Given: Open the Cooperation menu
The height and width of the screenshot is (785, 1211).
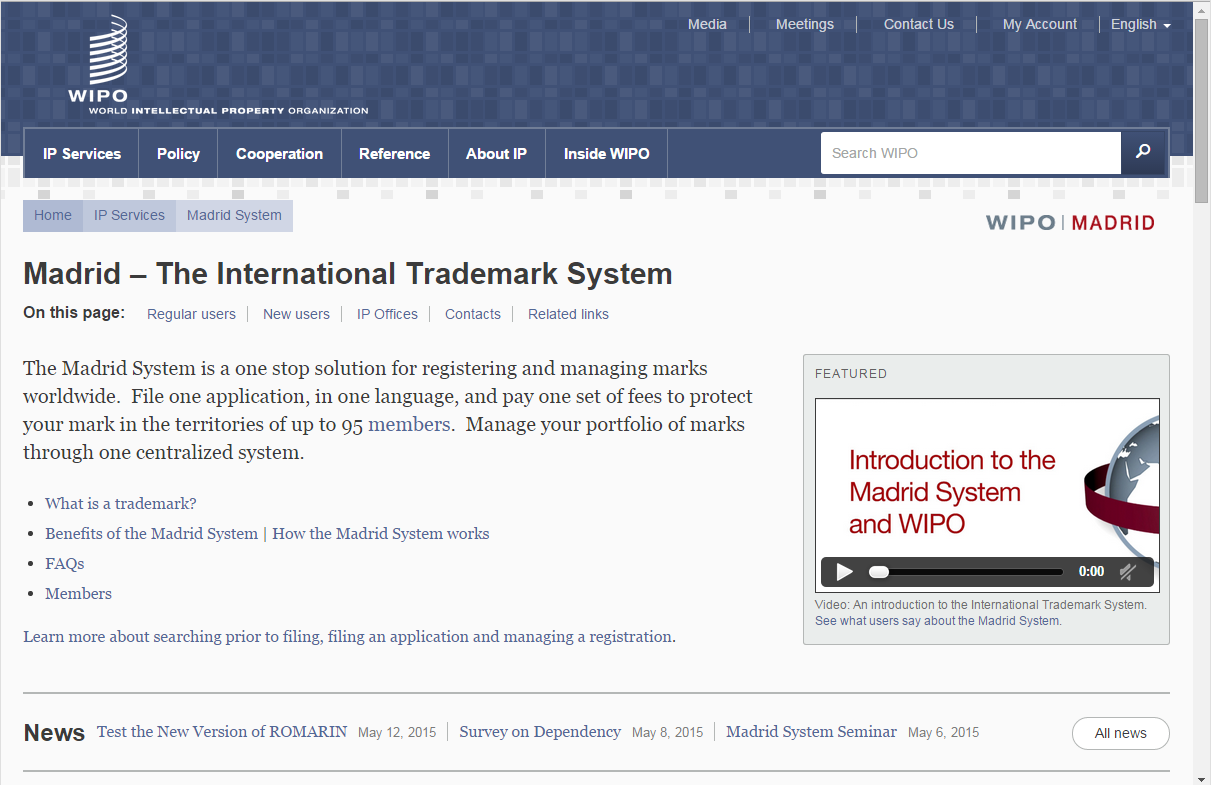Looking at the screenshot, I should [279, 154].
